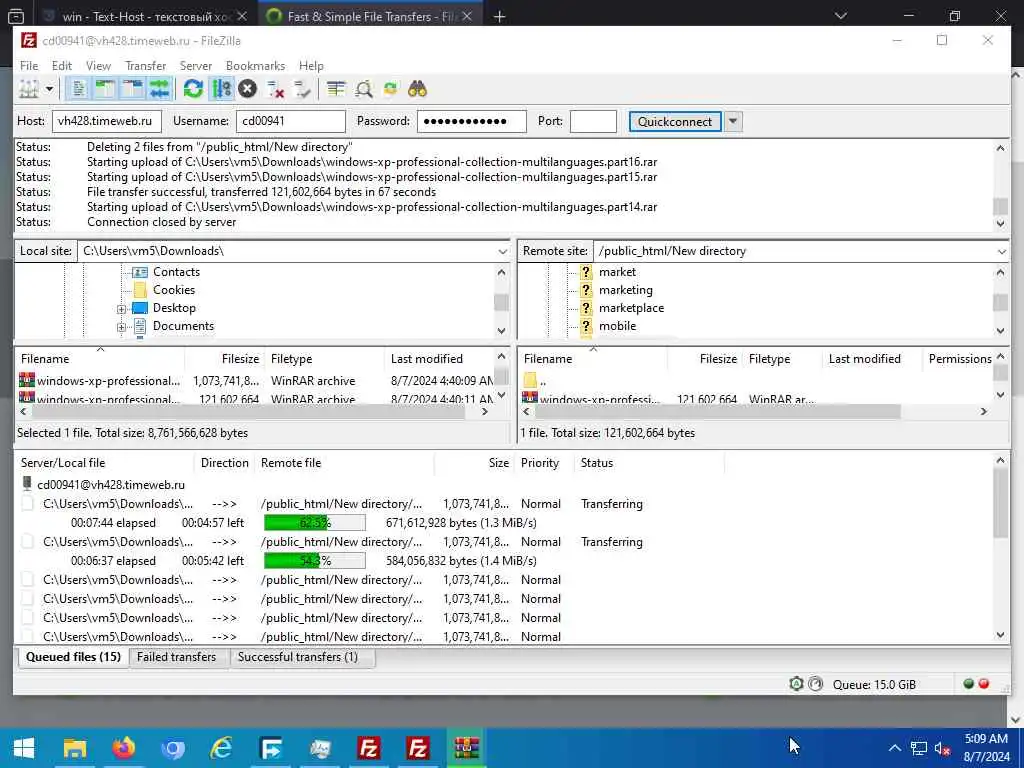Image resolution: width=1024 pixels, height=768 pixels.
Task: Open the View menu
Action: 98,65
